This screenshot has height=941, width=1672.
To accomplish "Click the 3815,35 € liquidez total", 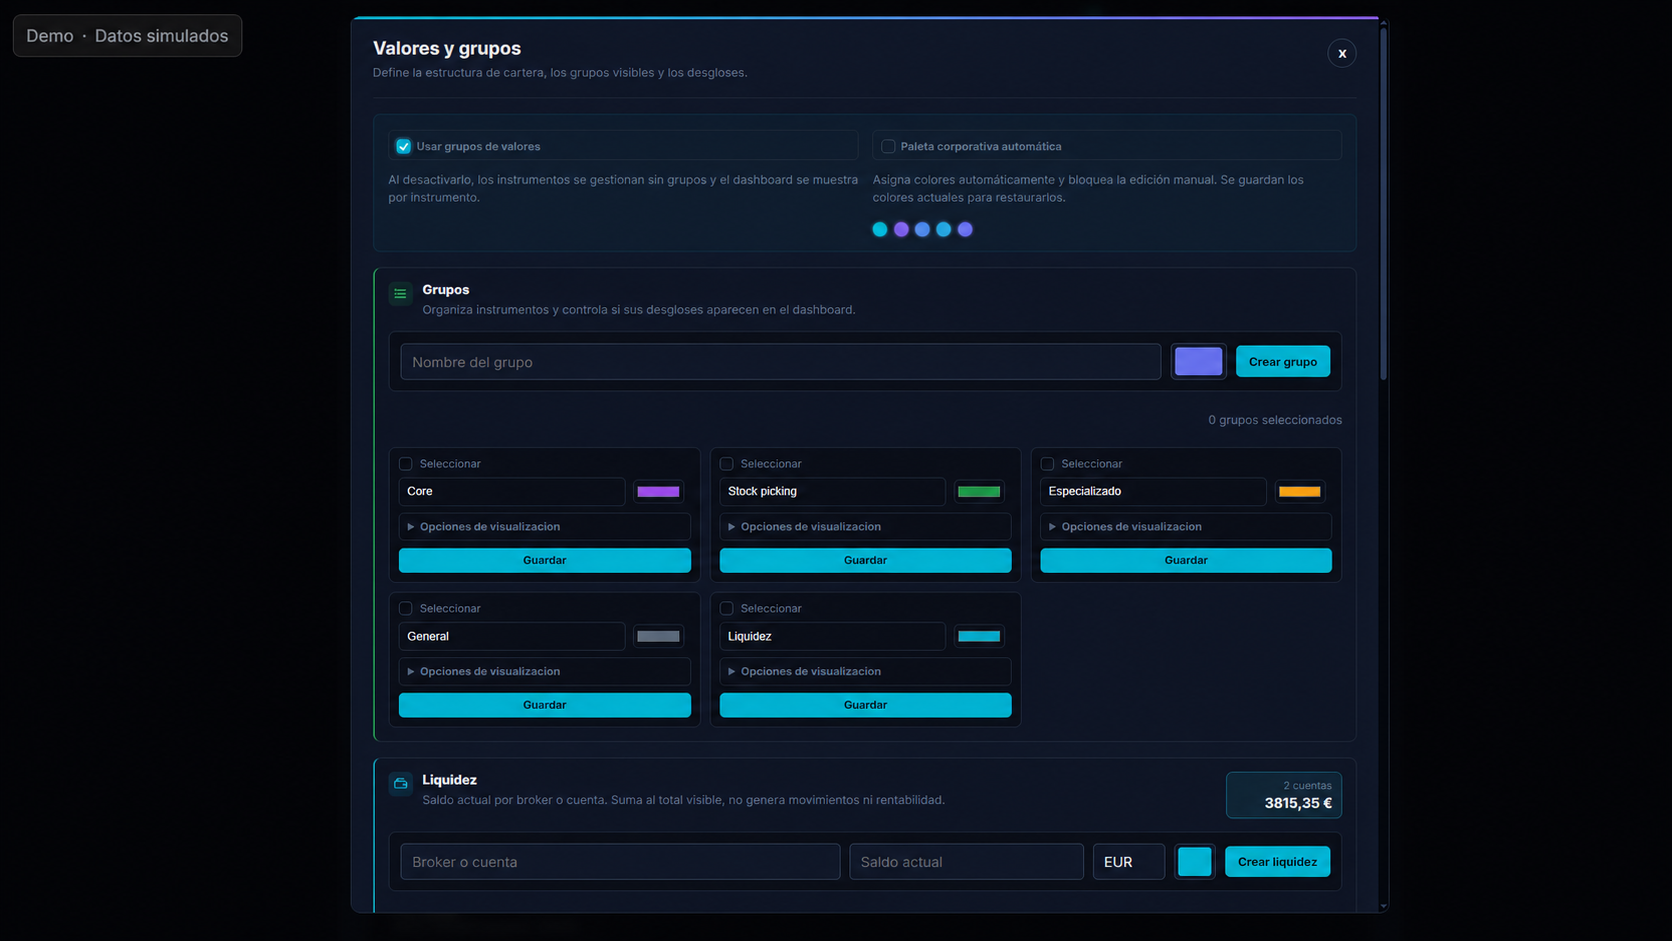I will (x=1298, y=803).
